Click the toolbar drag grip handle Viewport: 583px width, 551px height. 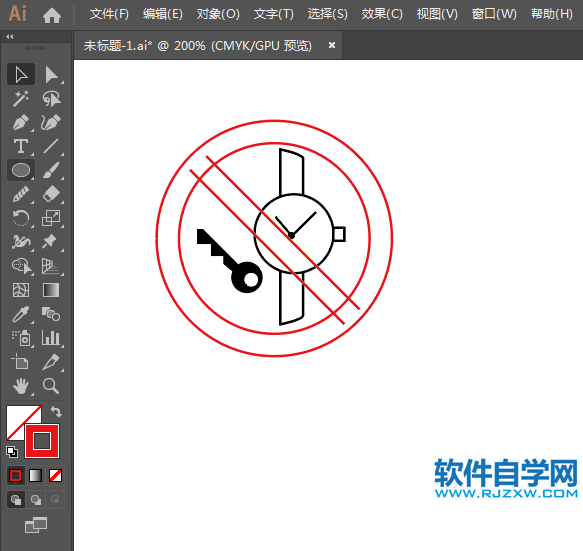coord(36,48)
